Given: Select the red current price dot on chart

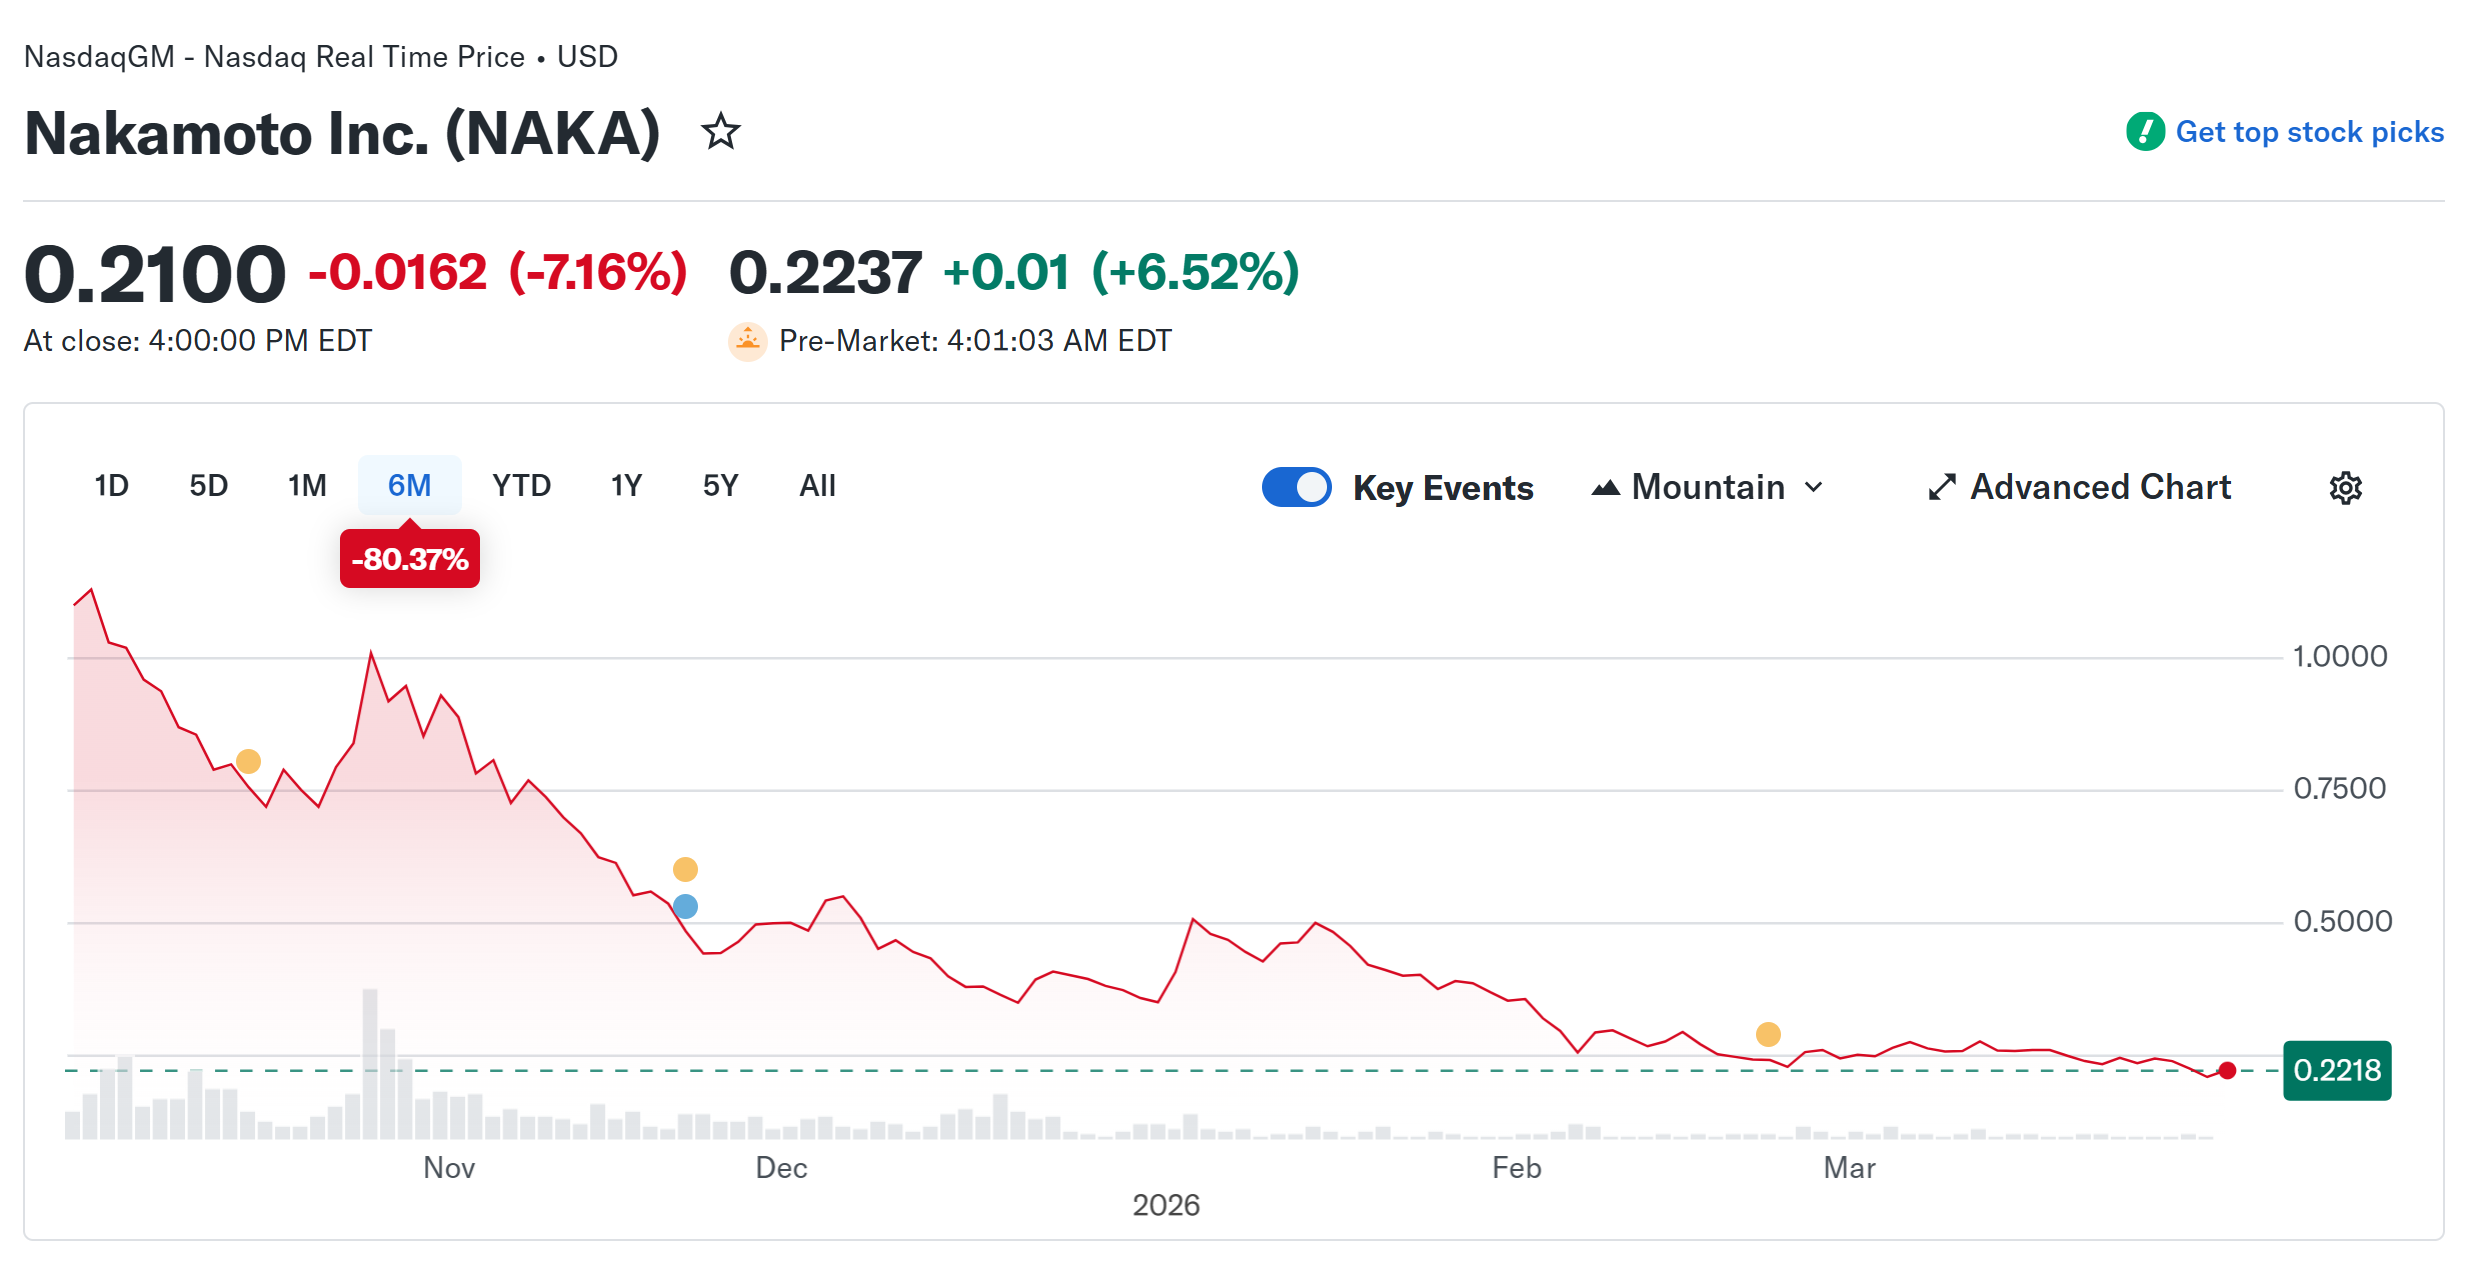Looking at the screenshot, I should coord(2226,1071).
